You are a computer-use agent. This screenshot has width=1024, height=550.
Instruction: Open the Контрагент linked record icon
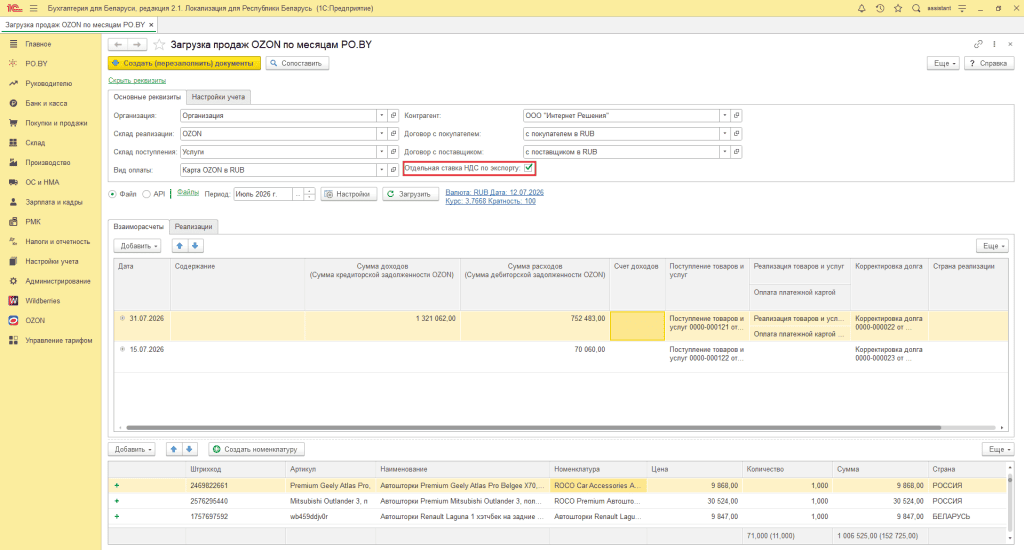[736, 116]
